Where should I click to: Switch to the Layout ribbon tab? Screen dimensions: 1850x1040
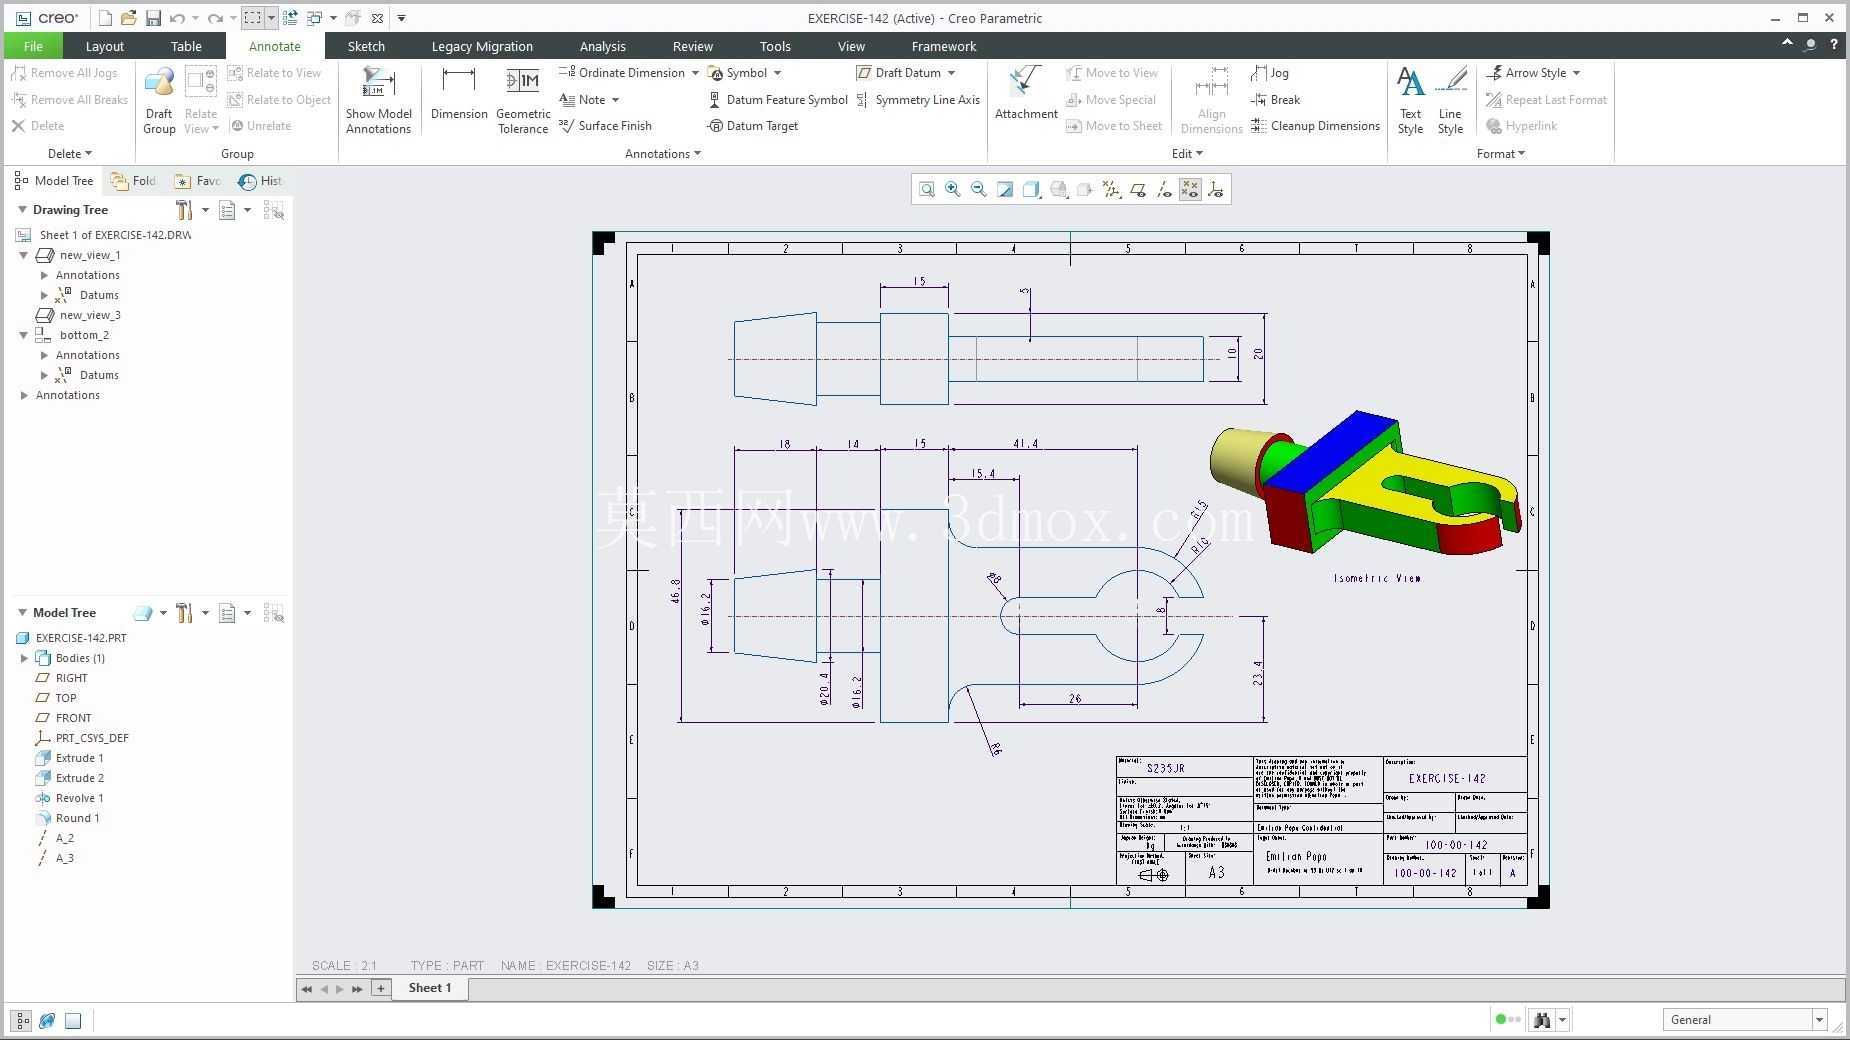point(105,46)
